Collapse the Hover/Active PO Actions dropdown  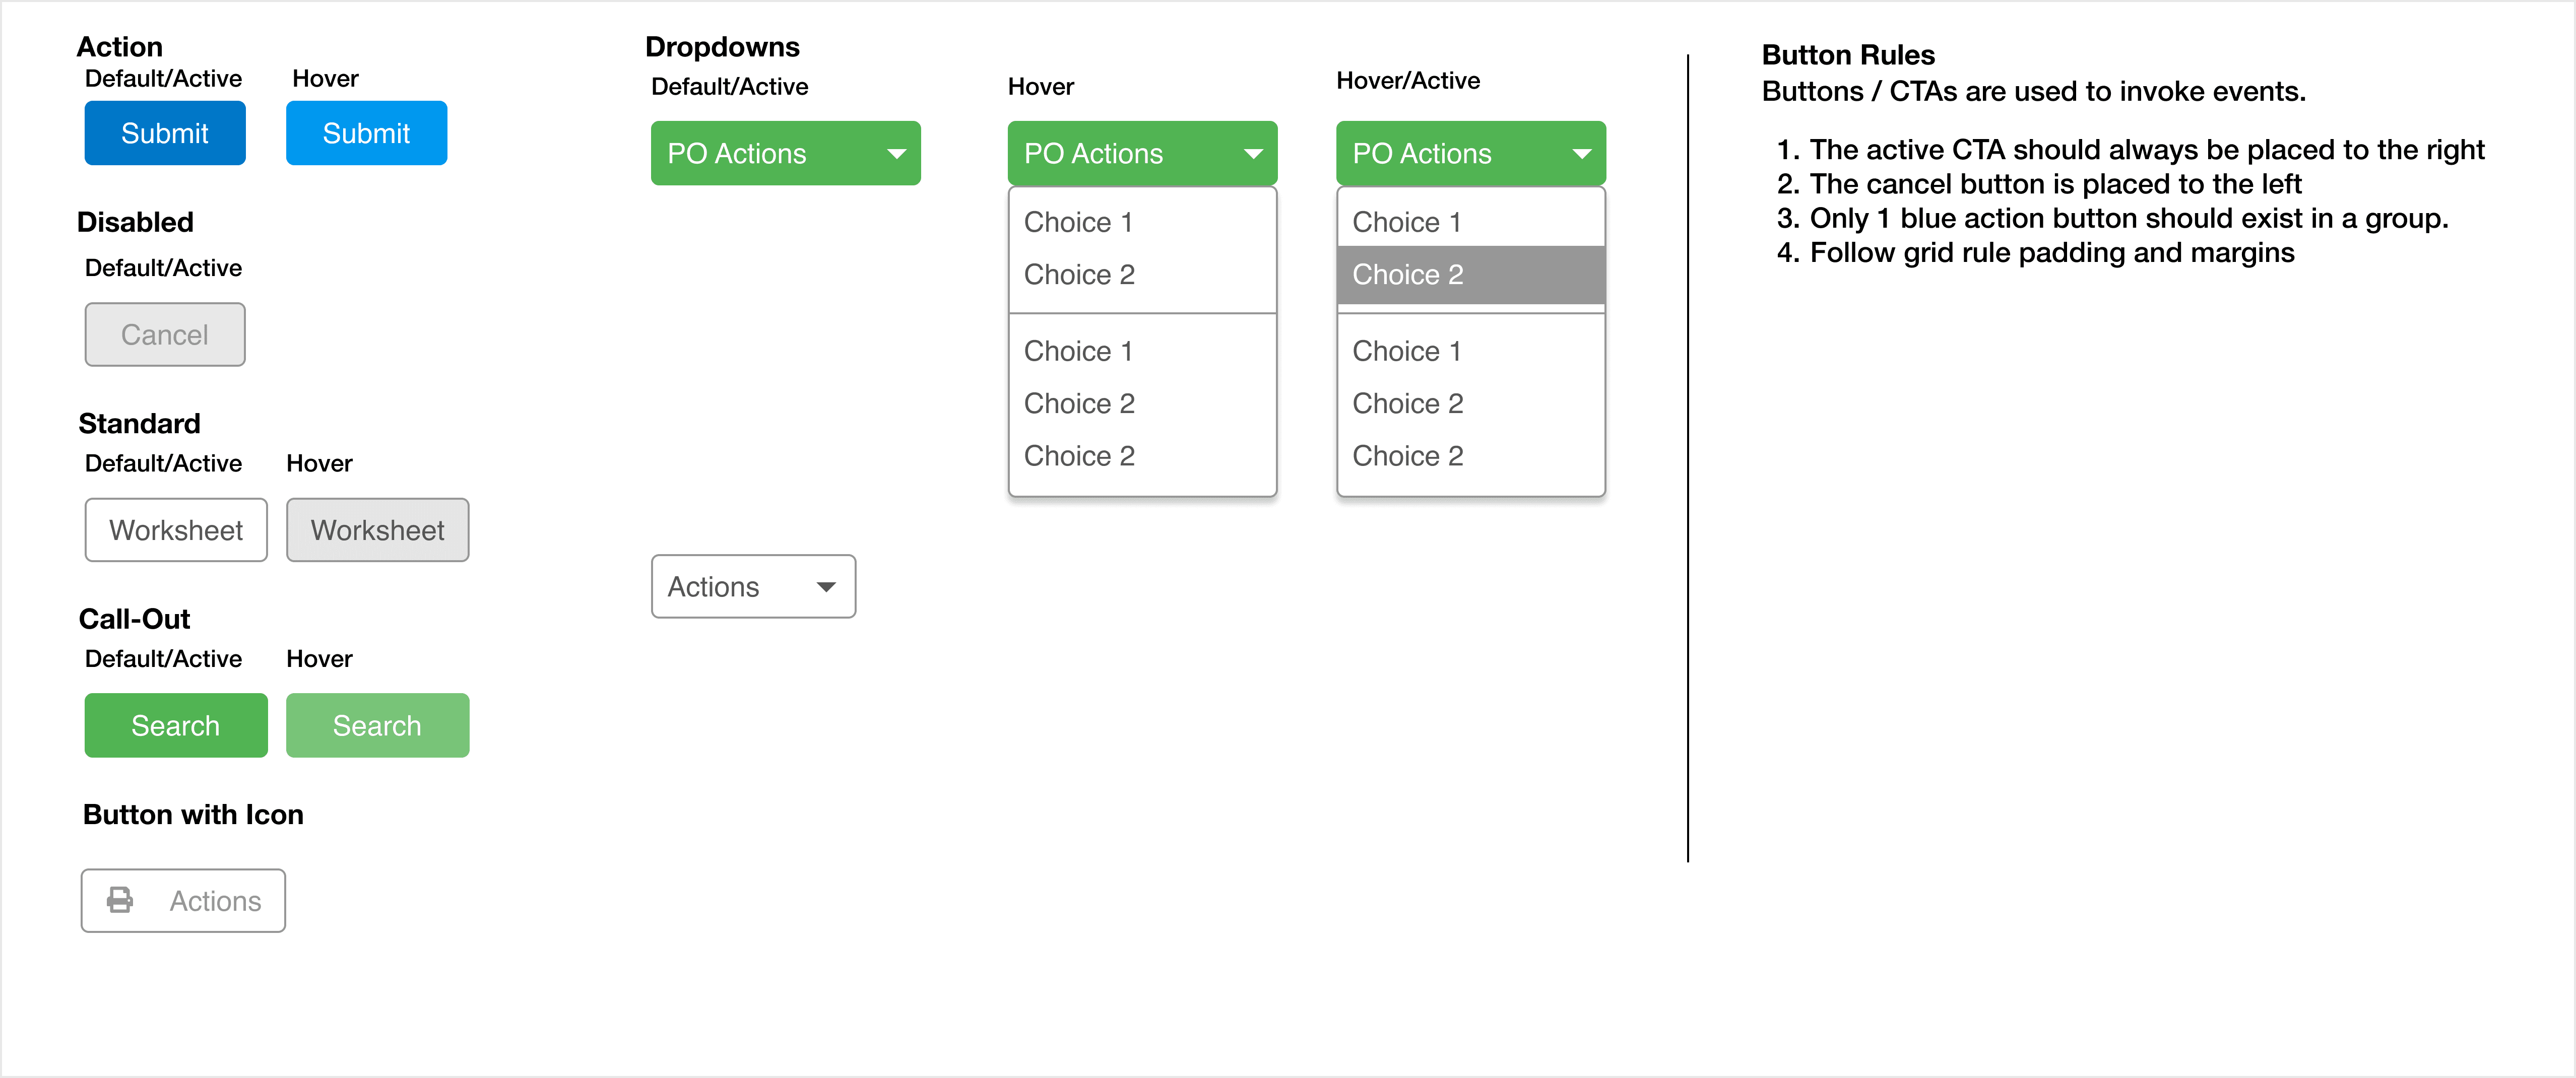pos(1470,153)
